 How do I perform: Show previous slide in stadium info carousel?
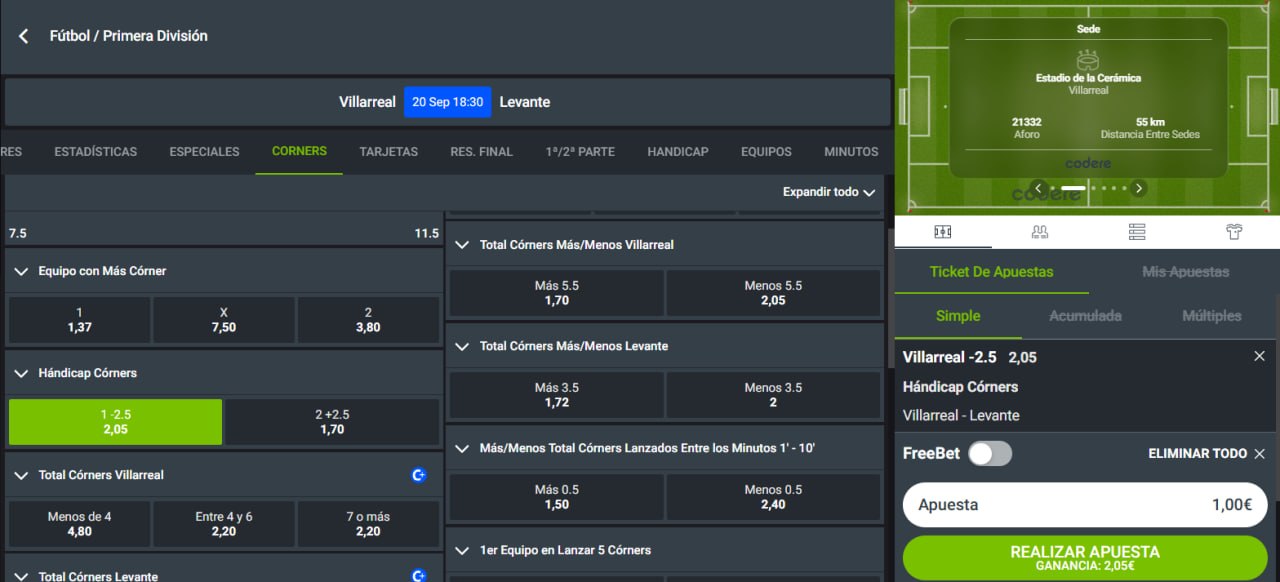(1039, 188)
